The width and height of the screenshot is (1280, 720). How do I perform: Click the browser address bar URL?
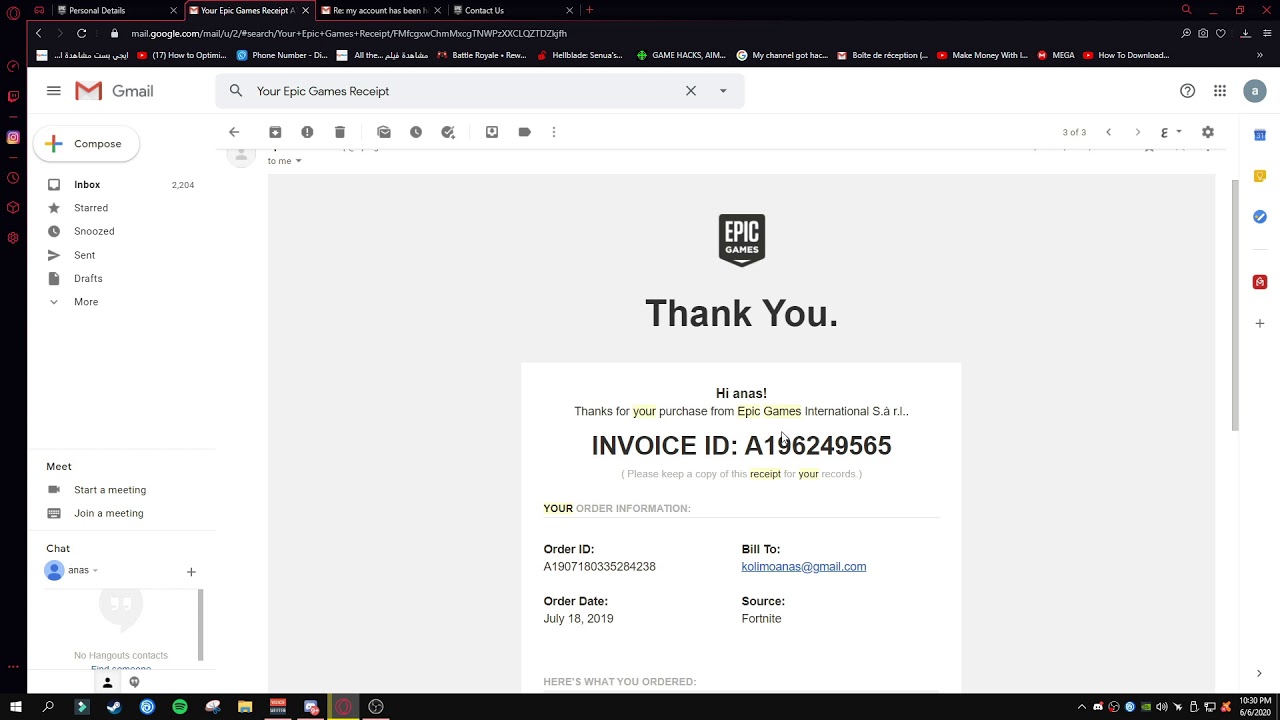349,33
